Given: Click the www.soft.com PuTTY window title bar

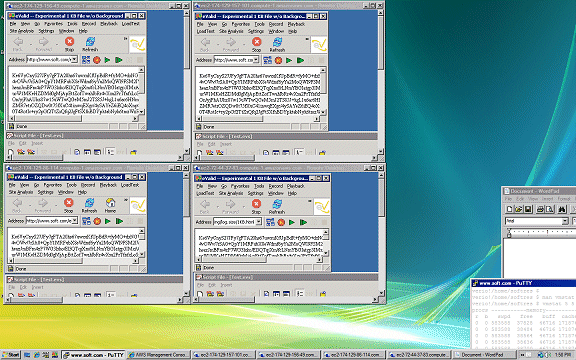Looking at the screenshot, I should pyautogui.click(x=523, y=283).
